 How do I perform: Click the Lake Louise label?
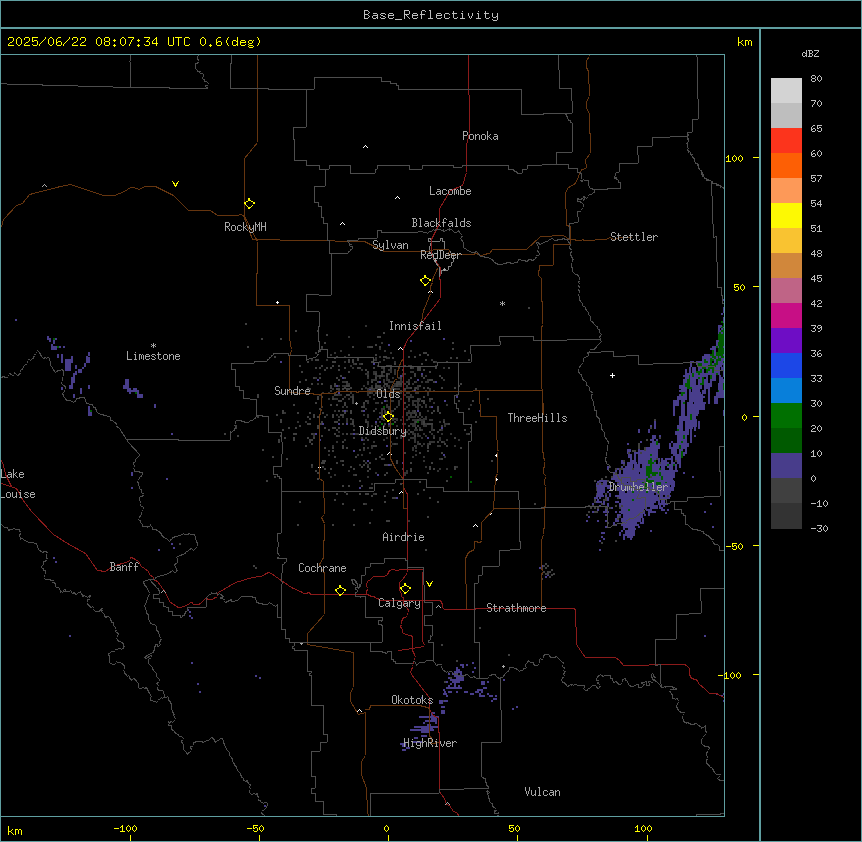(x=18, y=484)
